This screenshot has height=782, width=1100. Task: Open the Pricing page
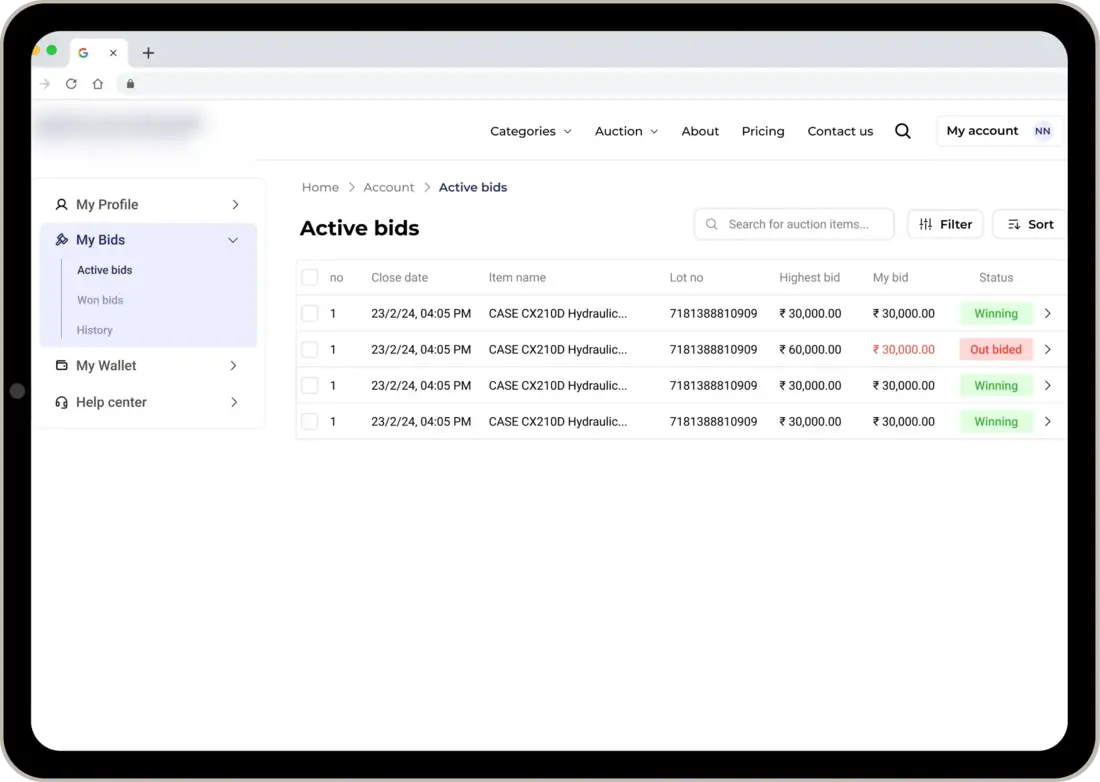[x=763, y=131]
